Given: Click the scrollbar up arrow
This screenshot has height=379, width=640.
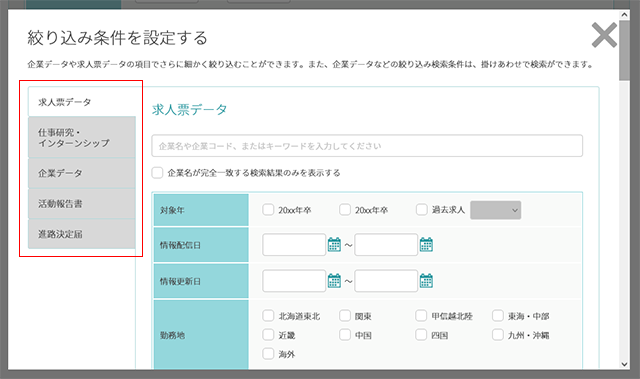Looking at the screenshot, I should tap(624, 15).
